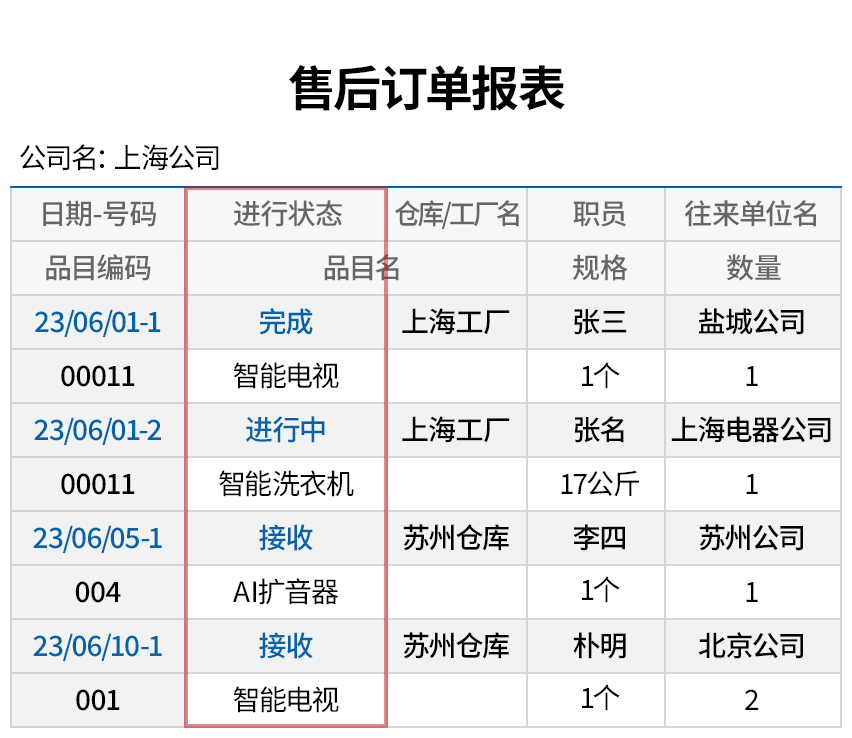Click the 上海电器公司 company cell
Image resolution: width=852 pixels, height=738 pixels.
tap(751, 430)
